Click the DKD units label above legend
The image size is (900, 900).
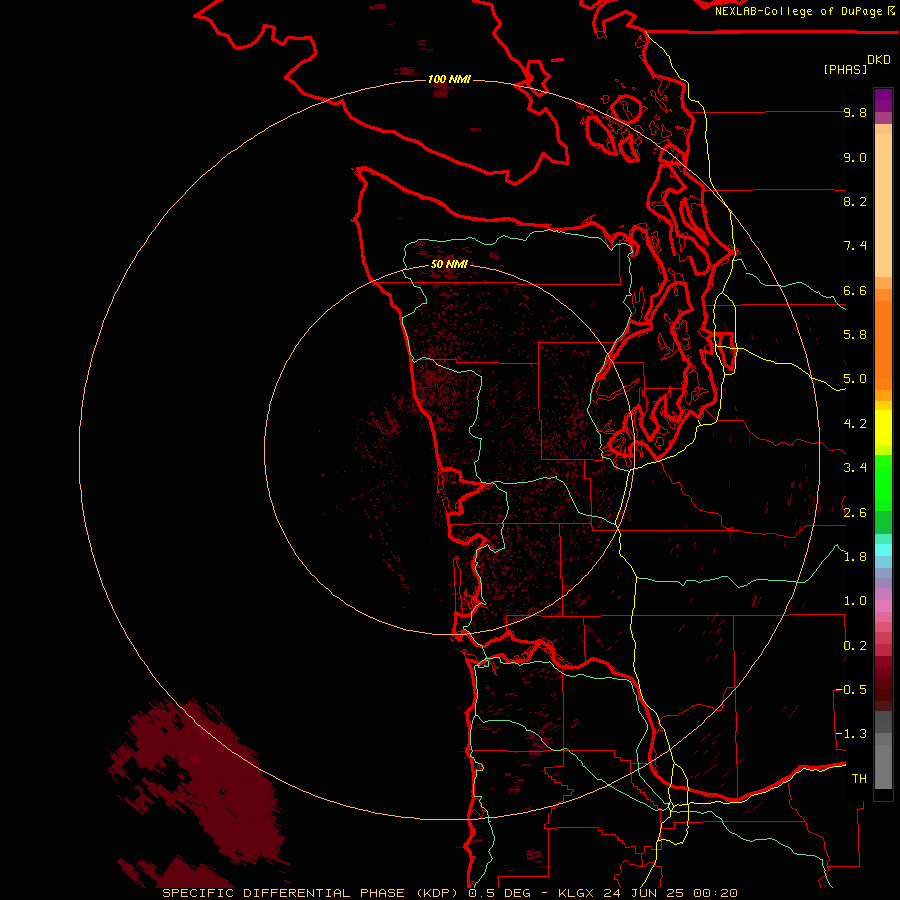pyautogui.click(x=879, y=60)
